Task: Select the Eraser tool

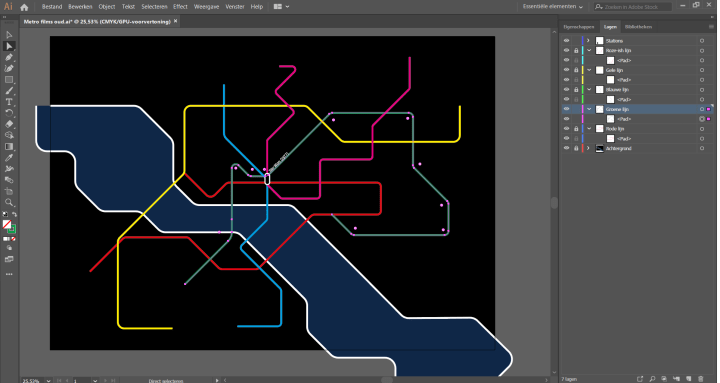Action: click(9, 124)
